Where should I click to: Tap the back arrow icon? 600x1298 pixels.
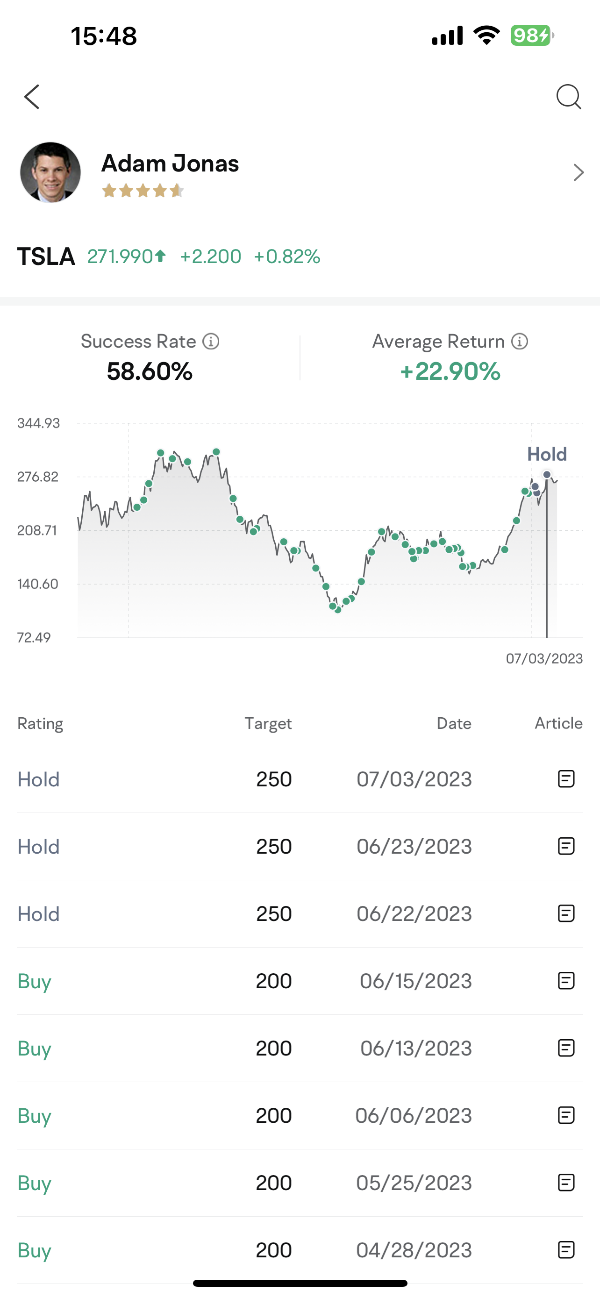32,97
